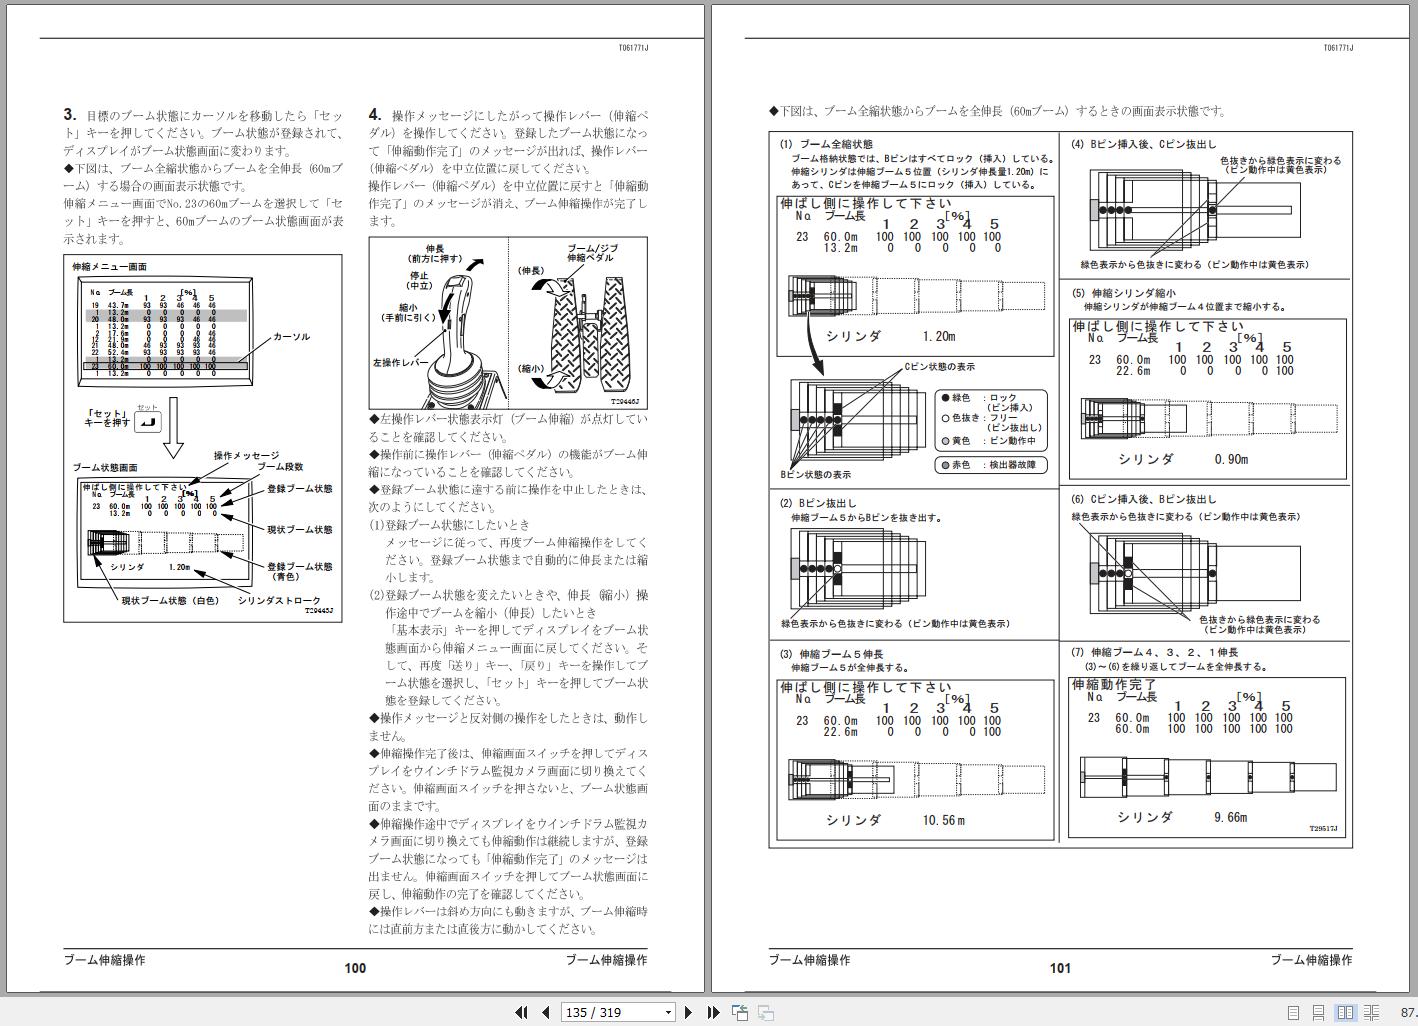Screen dimensions: 1418x1026
Task: Click the Cピン状態の表示 label
Action: (939, 367)
